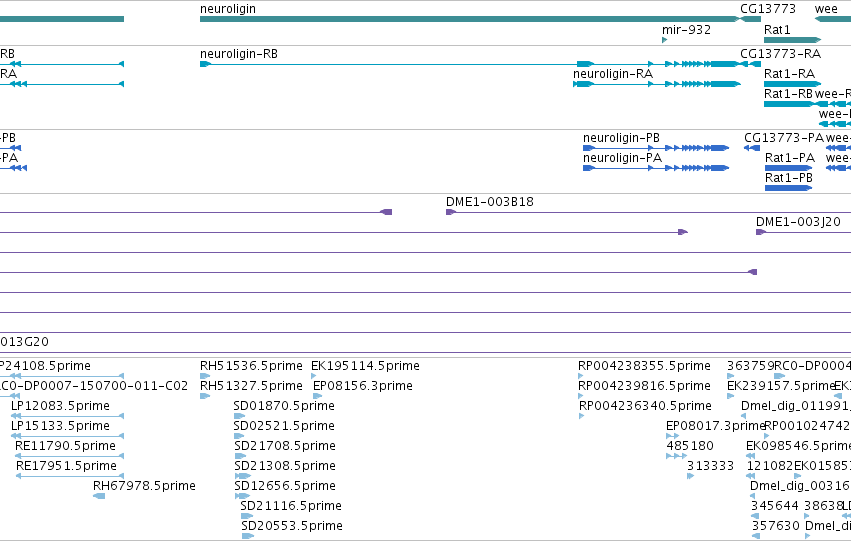Open the 313333 feature label
851x541 pixels.
pos(710,466)
